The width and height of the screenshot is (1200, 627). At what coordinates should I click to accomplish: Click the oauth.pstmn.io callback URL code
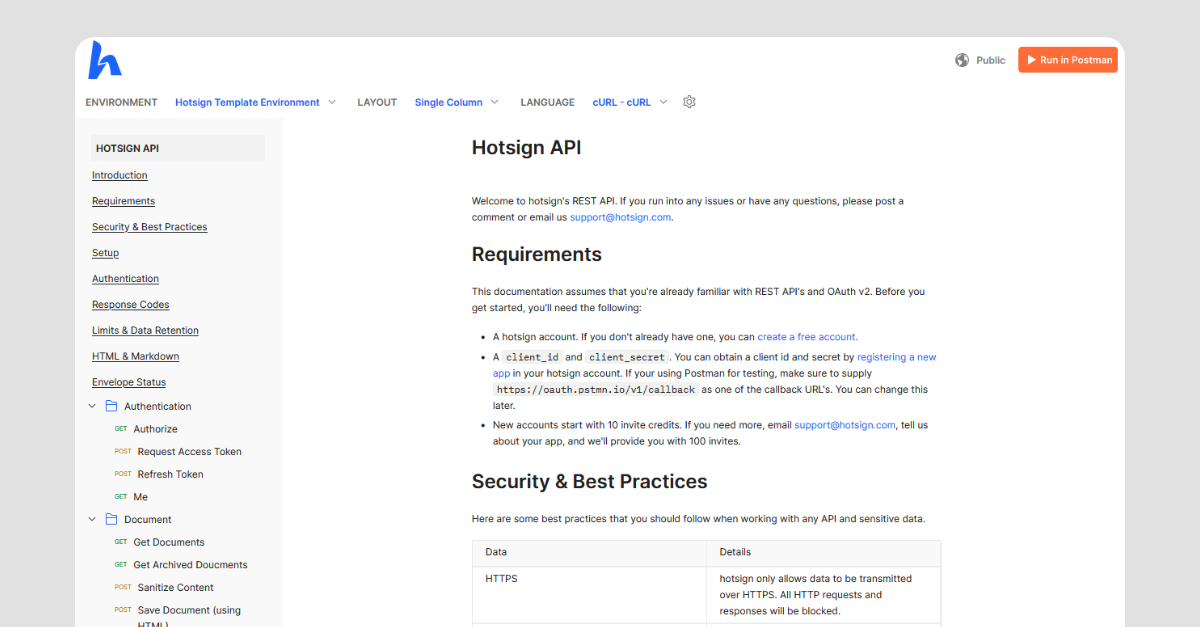[x=596, y=390]
